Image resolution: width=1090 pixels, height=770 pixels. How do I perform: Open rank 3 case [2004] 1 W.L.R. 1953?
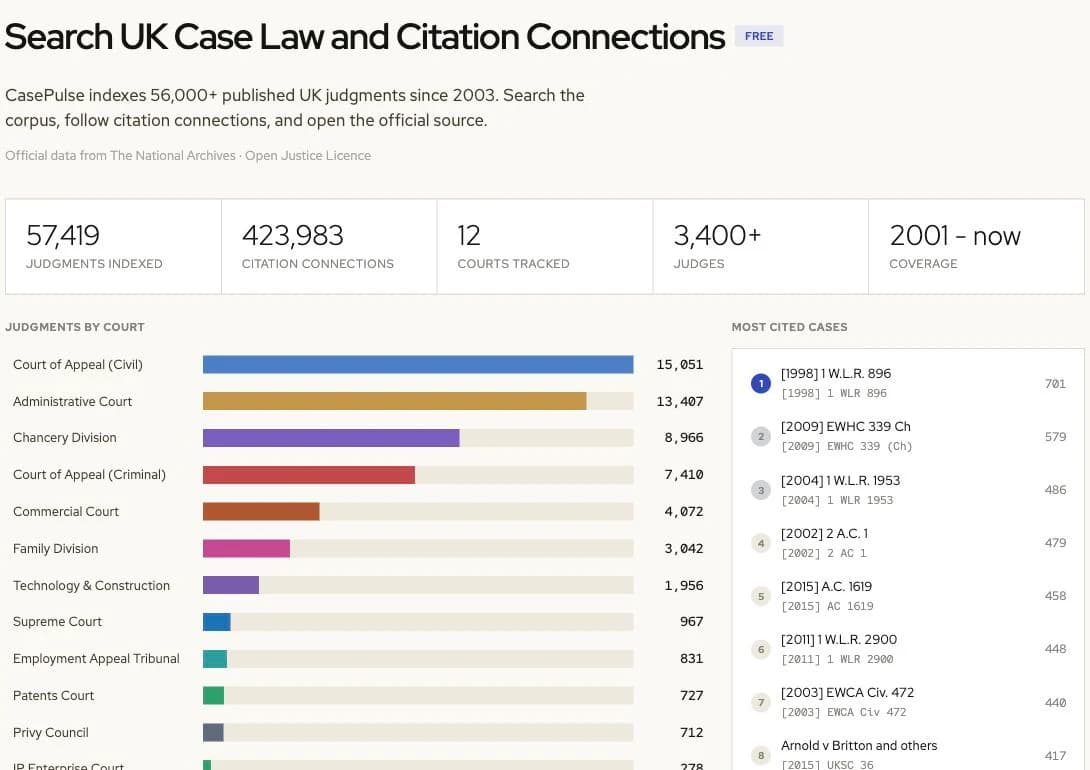(840, 480)
